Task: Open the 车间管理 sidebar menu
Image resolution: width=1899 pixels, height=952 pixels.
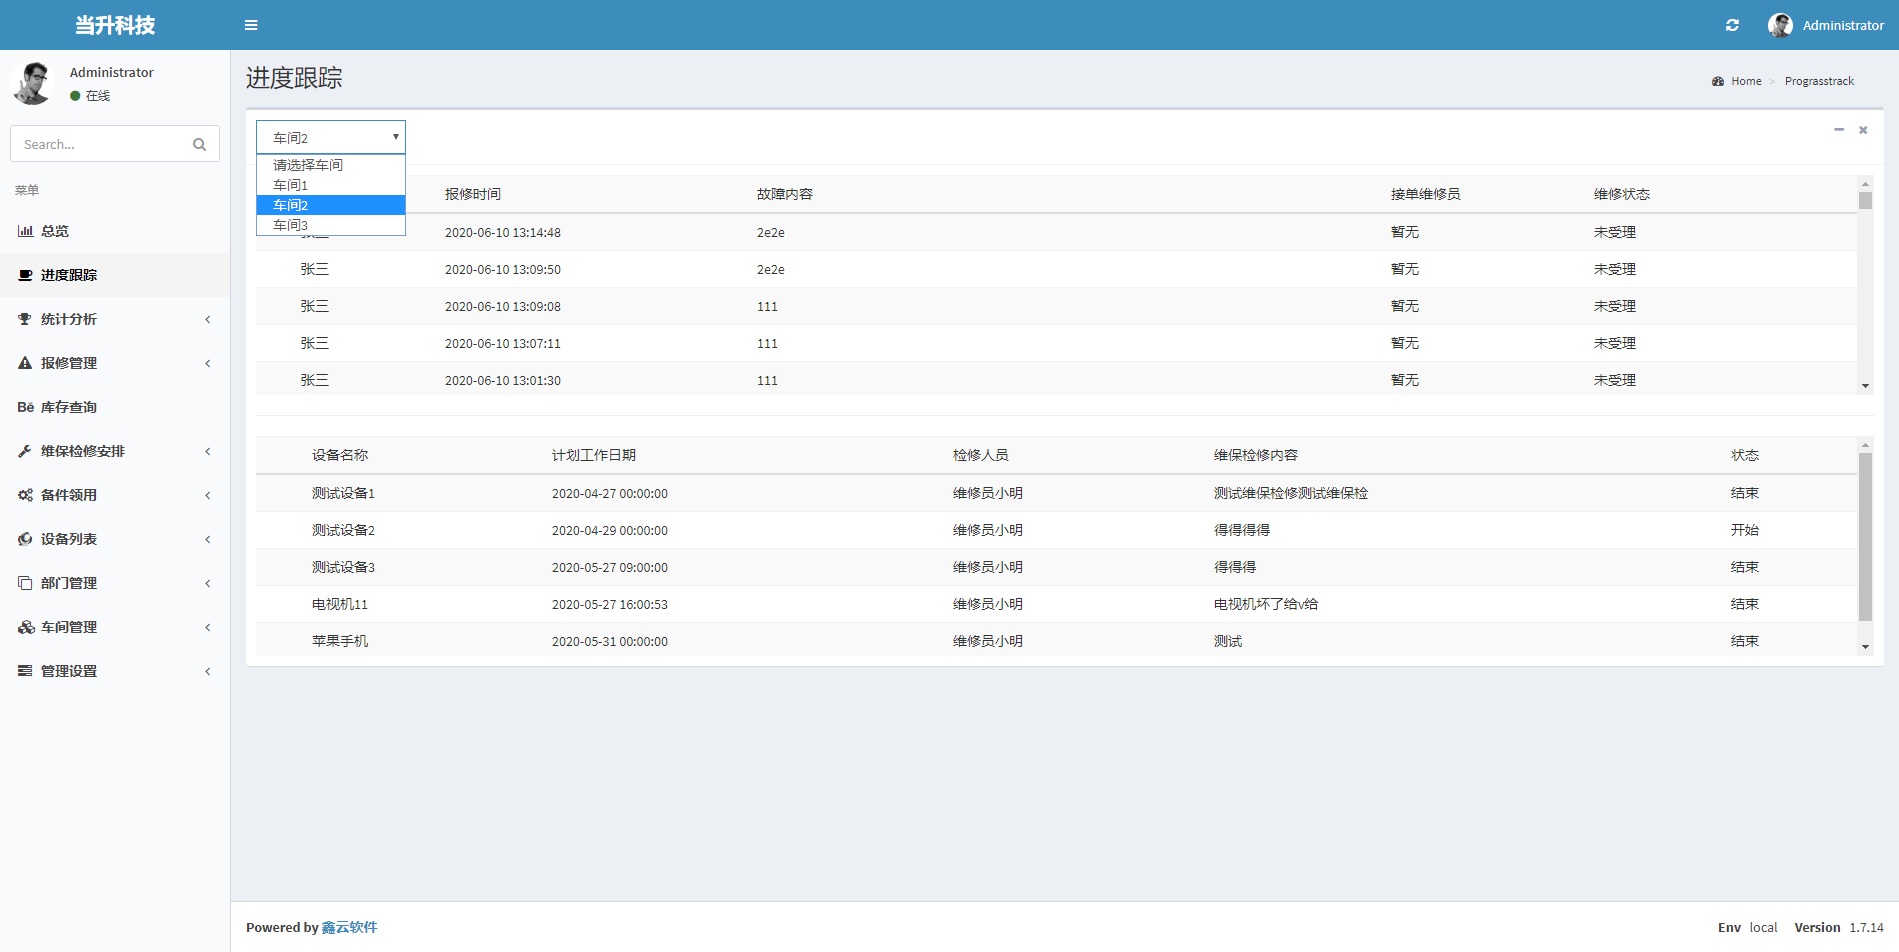Action: [x=68, y=627]
